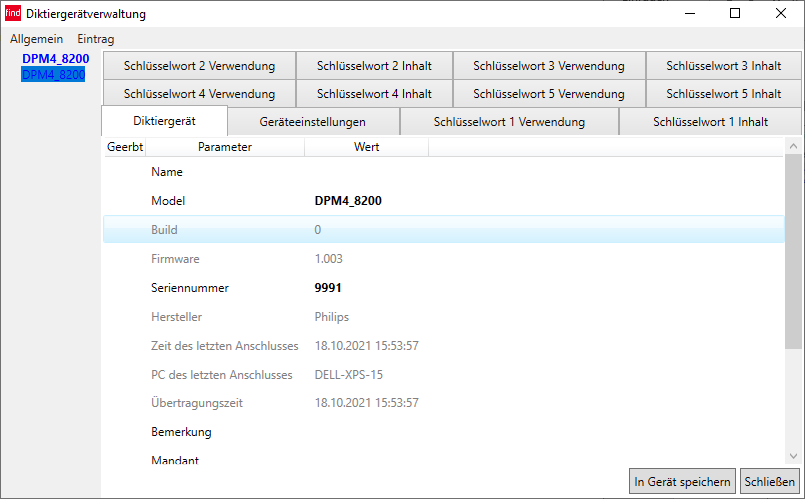
Task: Select highlighted DPM4_8200 child entry
Action: pyautogui.click(x=53, y=75)
